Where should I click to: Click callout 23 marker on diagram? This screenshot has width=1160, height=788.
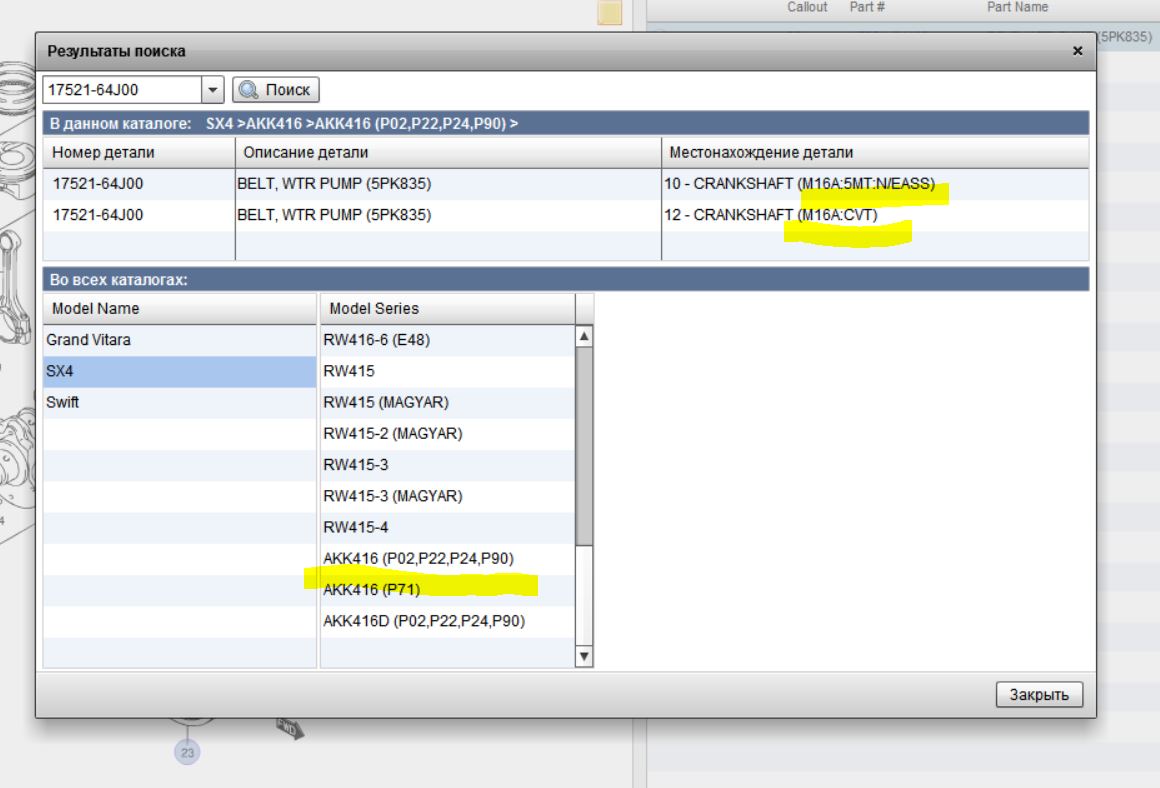pyautogui.click(x=183, y=750)
